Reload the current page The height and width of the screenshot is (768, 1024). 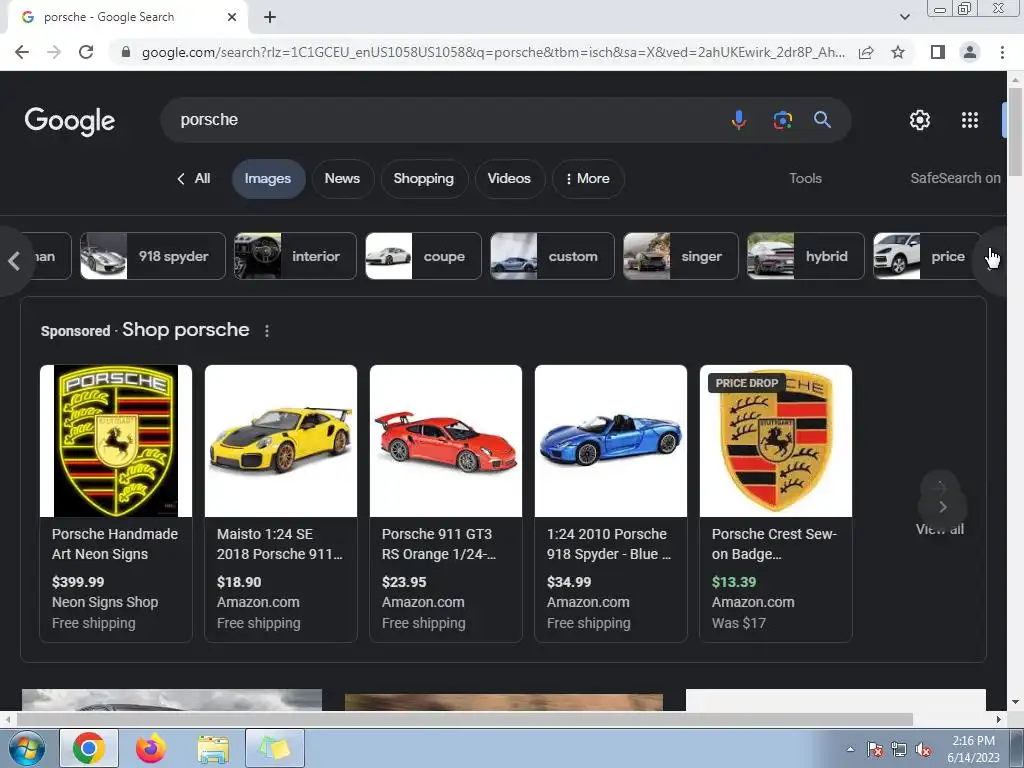[x=86, y=52]
